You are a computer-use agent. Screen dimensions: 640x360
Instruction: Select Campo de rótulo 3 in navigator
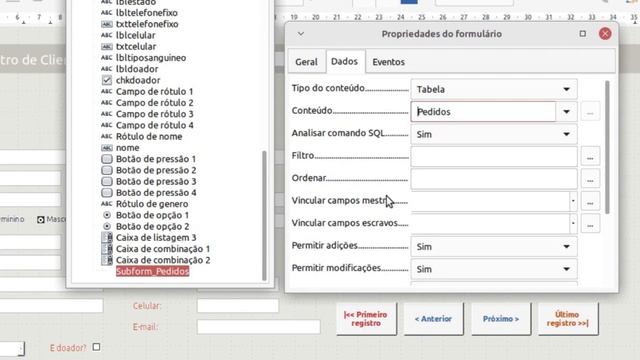coord(147,114)
